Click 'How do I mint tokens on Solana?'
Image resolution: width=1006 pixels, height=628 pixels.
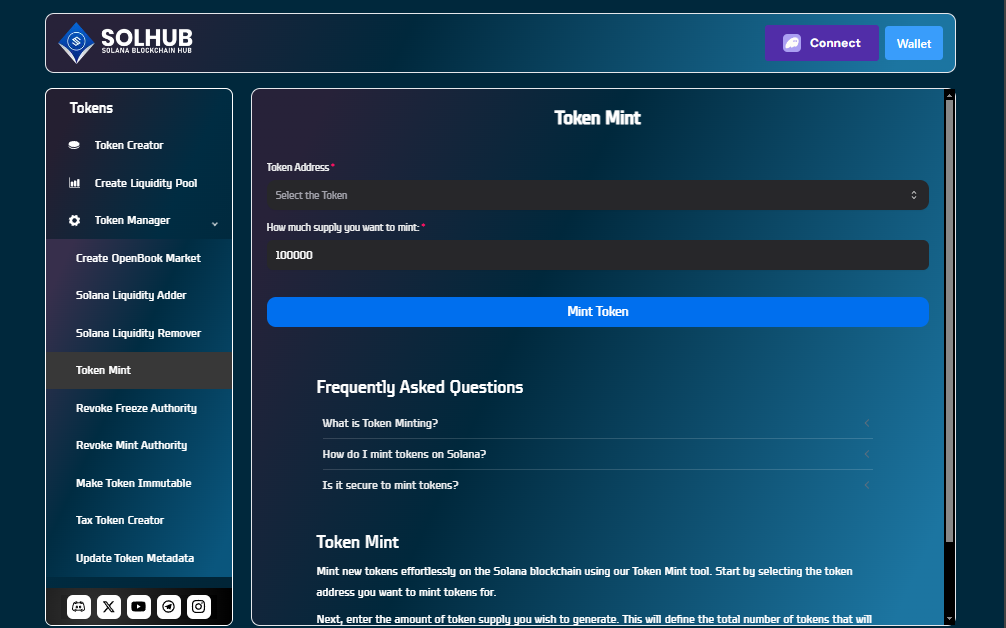point(404,454)
